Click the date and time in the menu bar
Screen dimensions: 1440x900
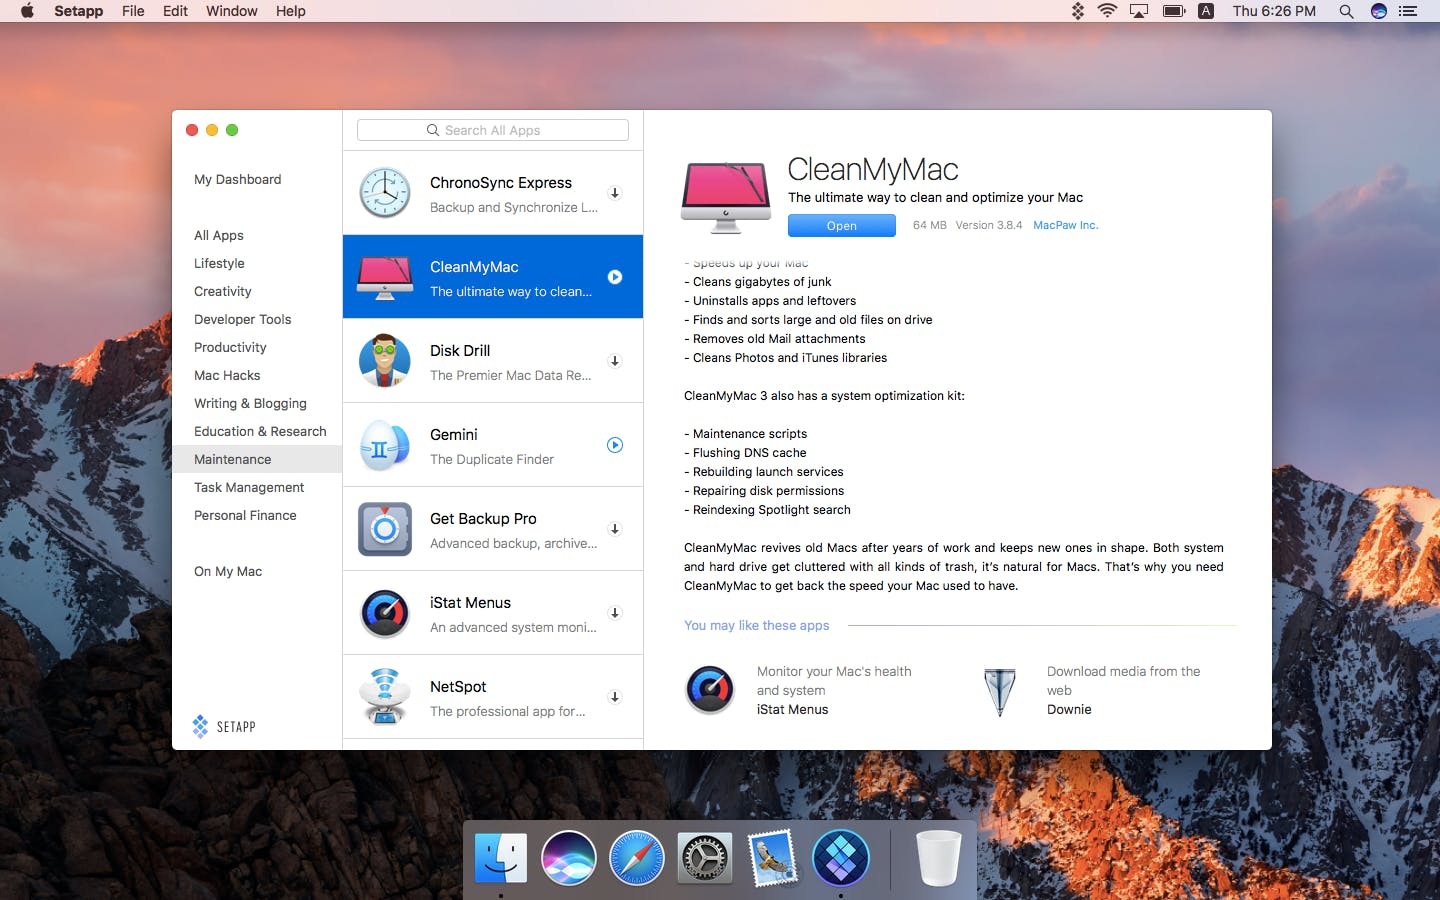1274,11
